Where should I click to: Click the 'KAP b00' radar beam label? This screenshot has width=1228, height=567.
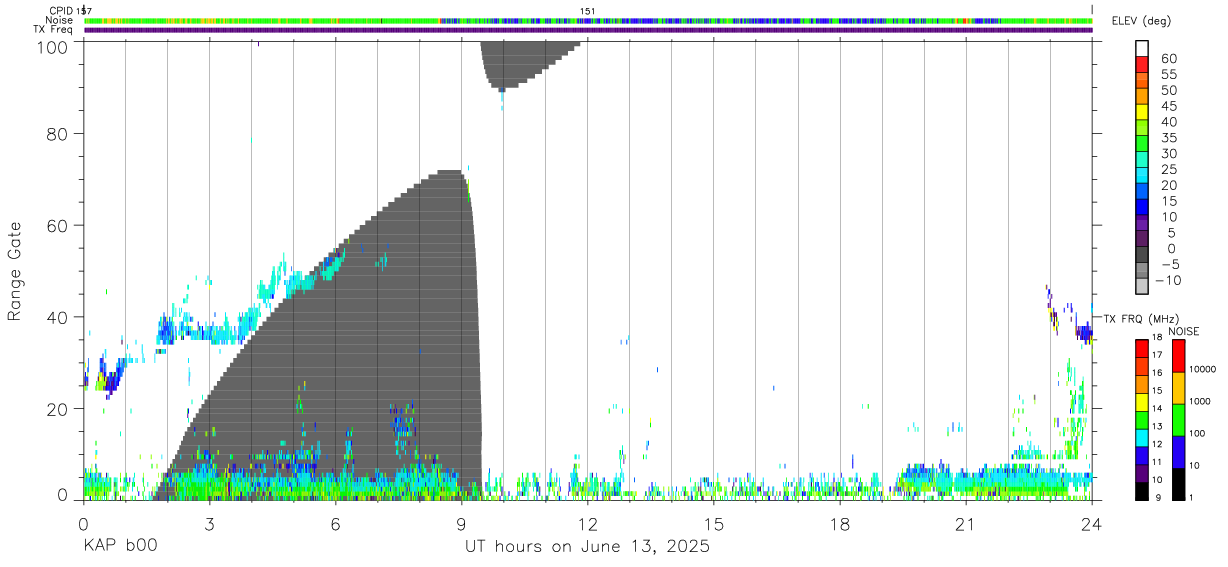[120, 547]
